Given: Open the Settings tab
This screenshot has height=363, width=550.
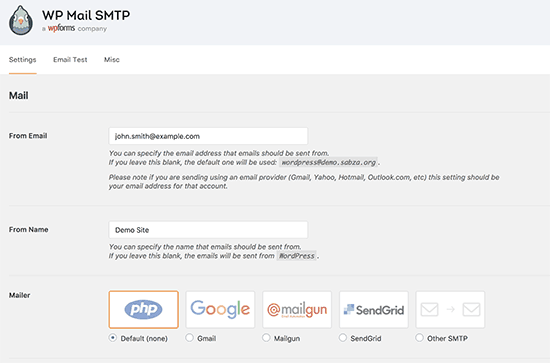Looking at the screenshot, I should click(22, 60).
